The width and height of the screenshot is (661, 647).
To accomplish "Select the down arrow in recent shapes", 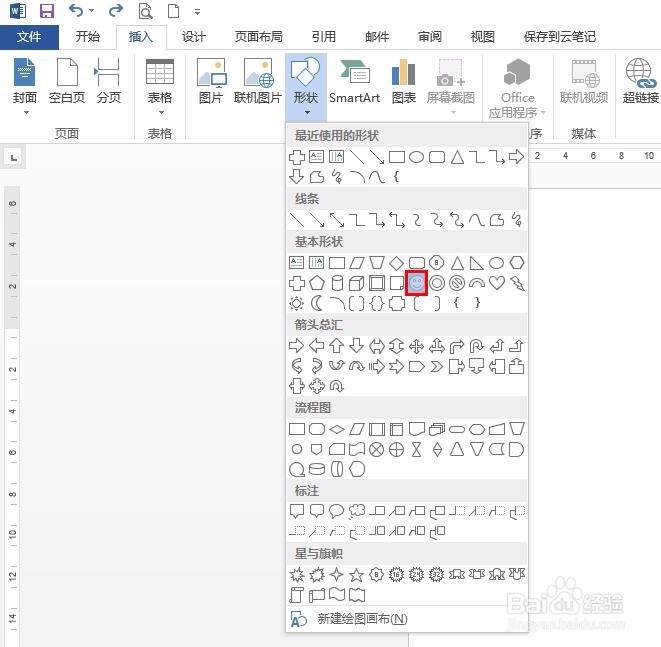I will (296, 177).
